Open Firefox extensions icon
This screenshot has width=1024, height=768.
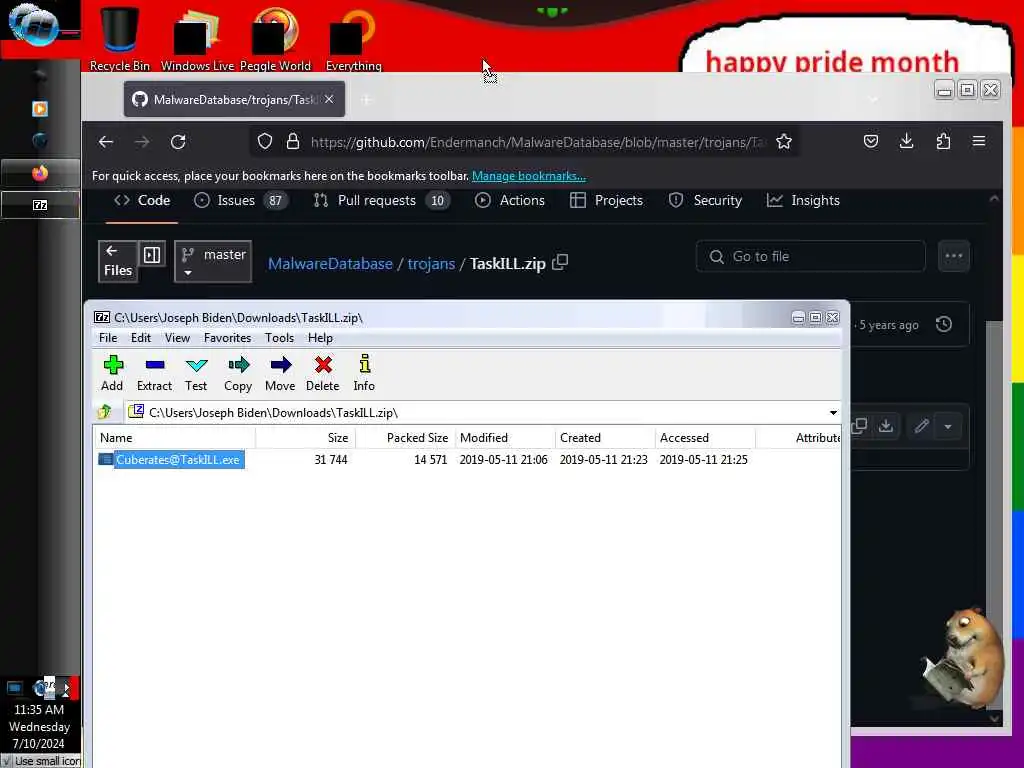click(x=943, y=142)
